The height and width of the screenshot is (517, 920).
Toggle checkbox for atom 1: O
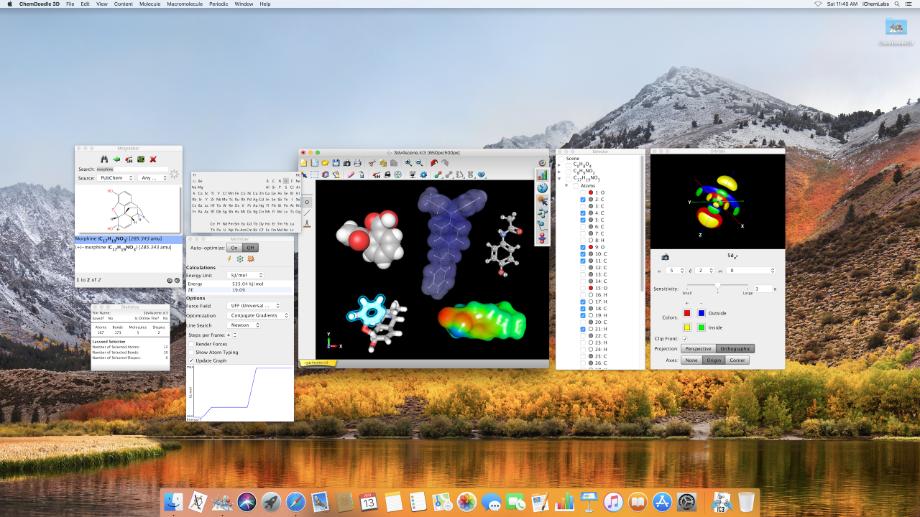click(583, 192)
